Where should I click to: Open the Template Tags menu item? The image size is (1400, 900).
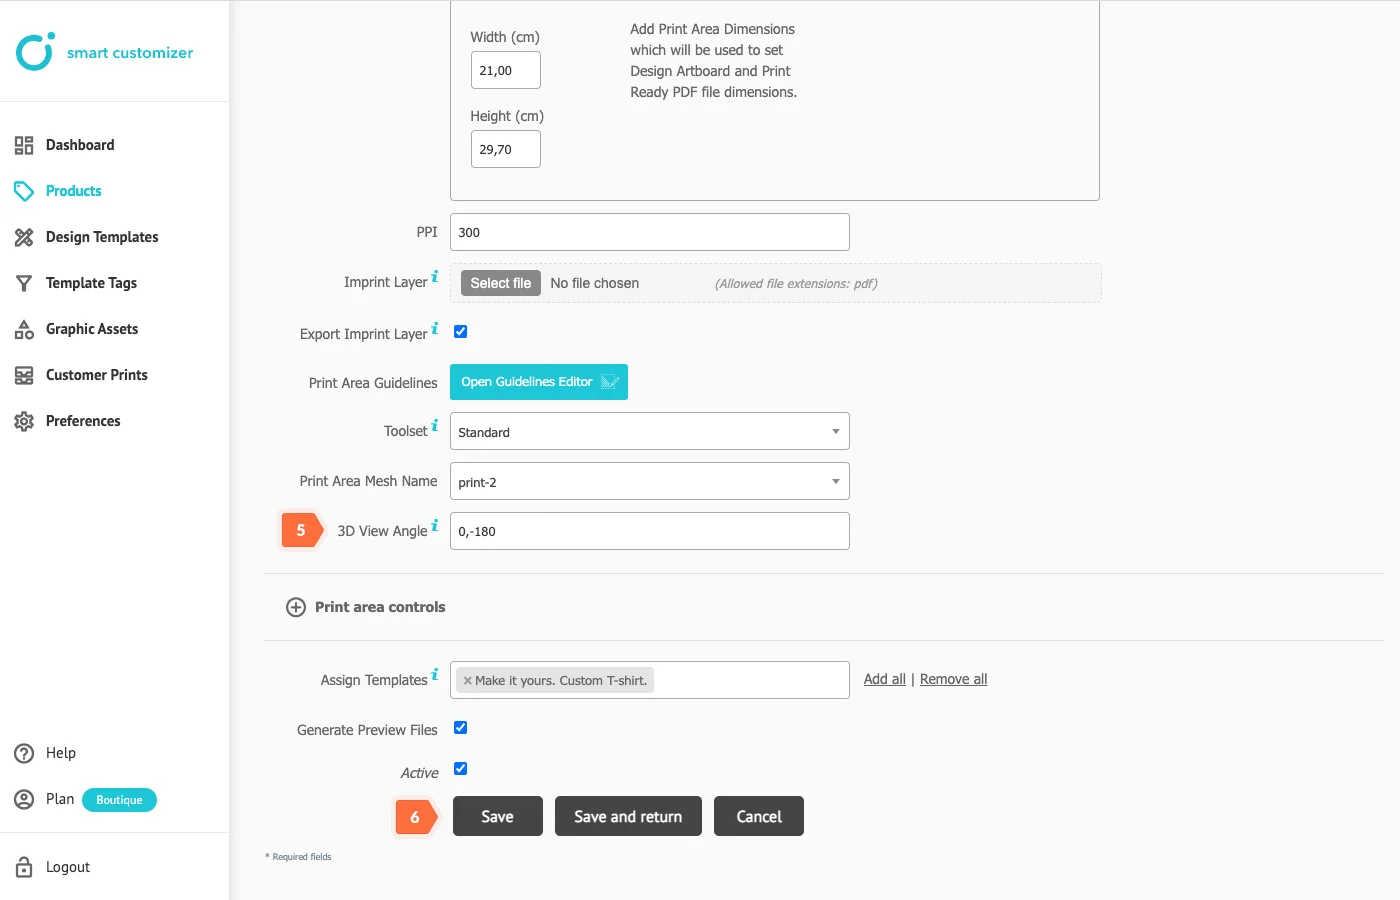[x=91, y=283]
